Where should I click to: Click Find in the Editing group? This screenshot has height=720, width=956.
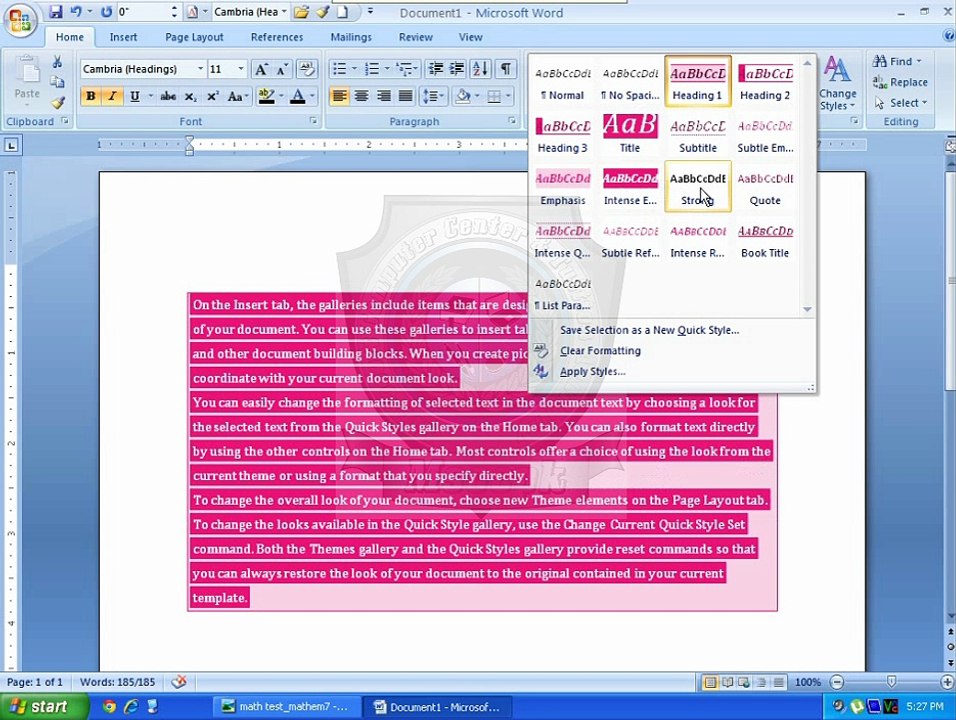tap(897, 61)
